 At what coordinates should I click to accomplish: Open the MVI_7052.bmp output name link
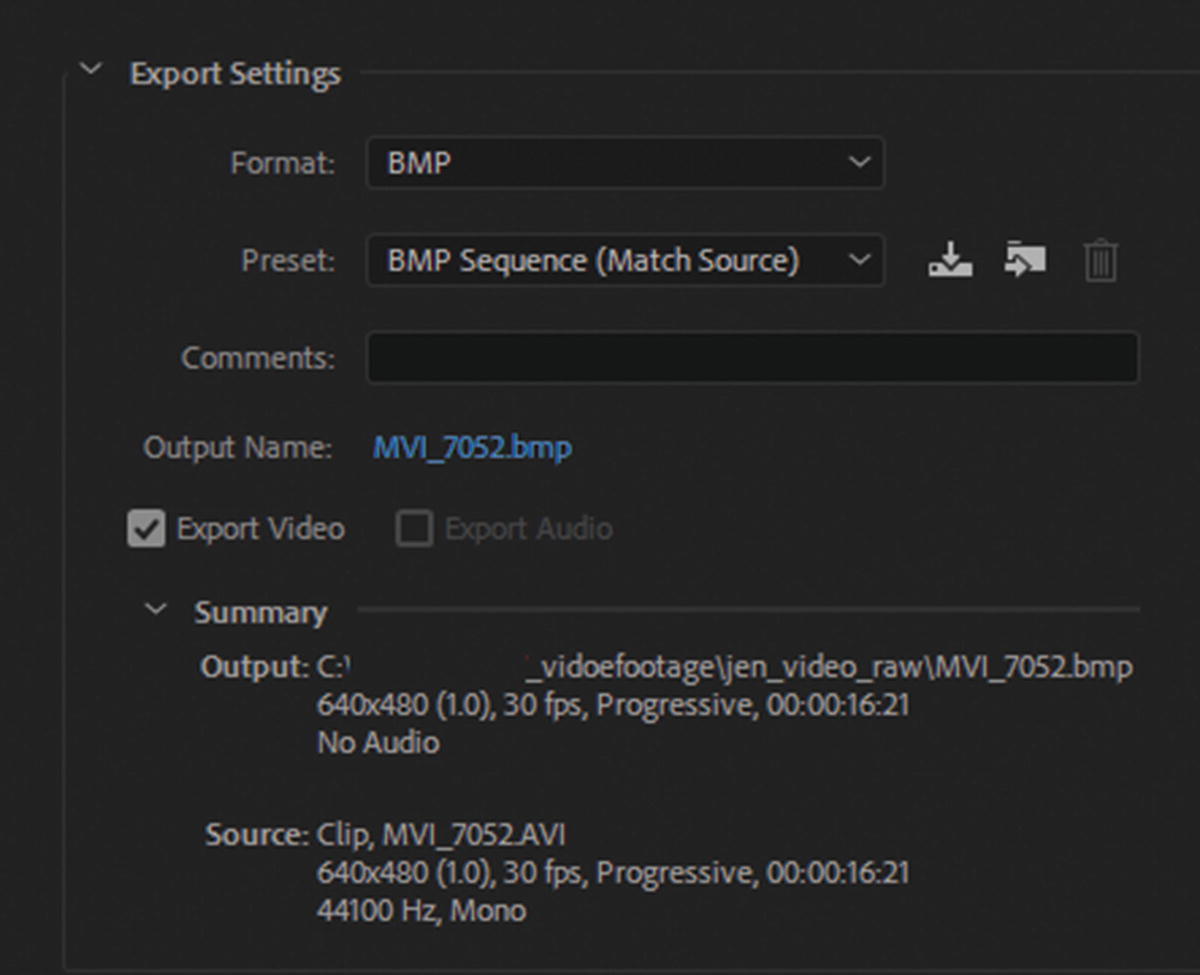pyautogui.click(x=472, y=447)
